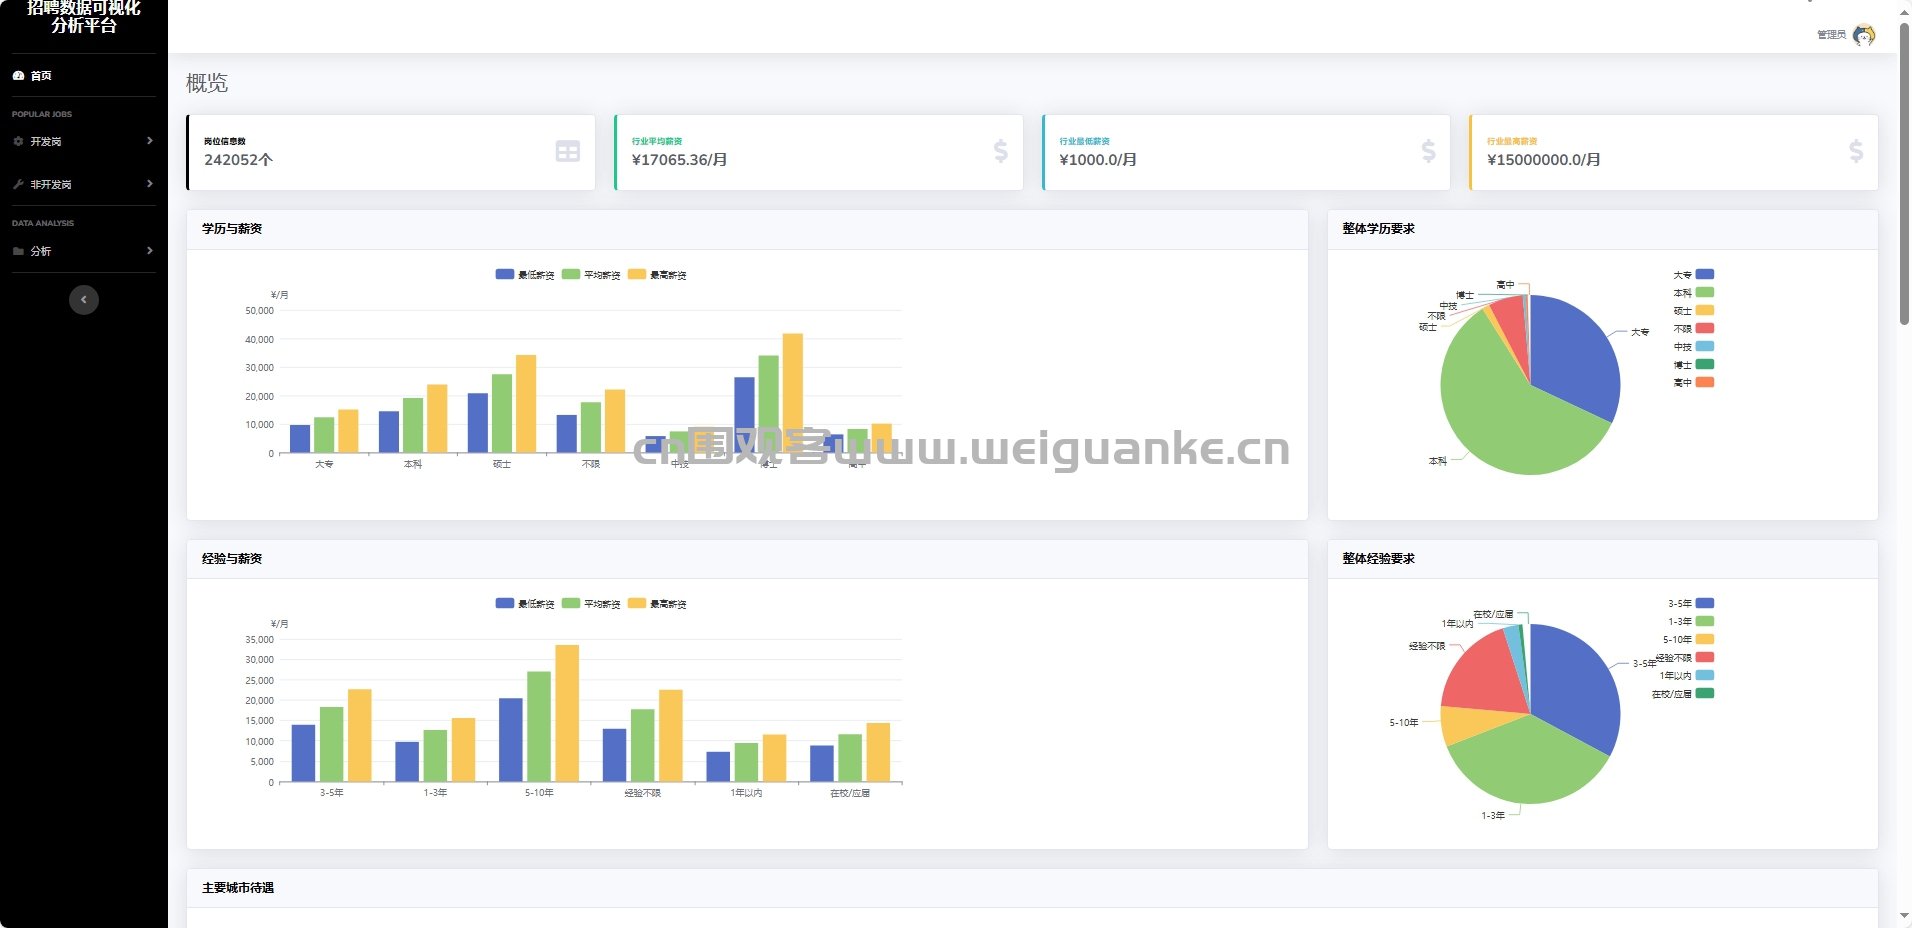Toggle 大专 legend entry in 整体学历要求
This screenshot has width=1912, height=928.
pyautogui.click(x=1694, y=274)
